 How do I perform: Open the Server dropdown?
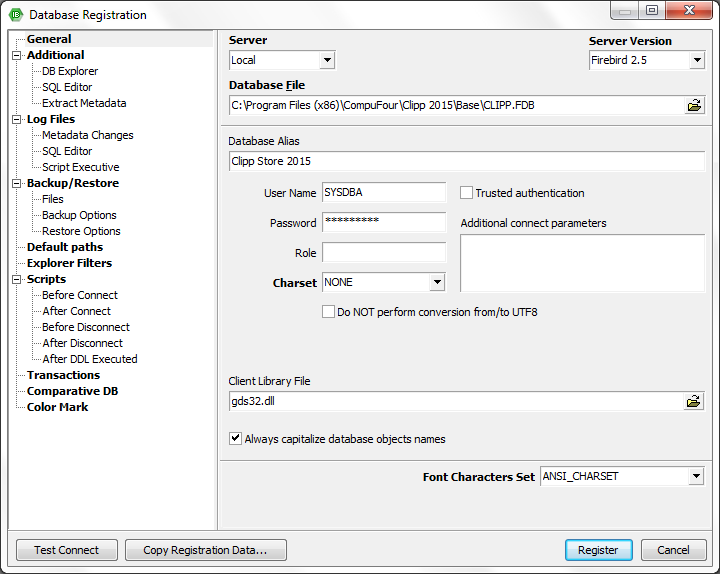[327, 61]
